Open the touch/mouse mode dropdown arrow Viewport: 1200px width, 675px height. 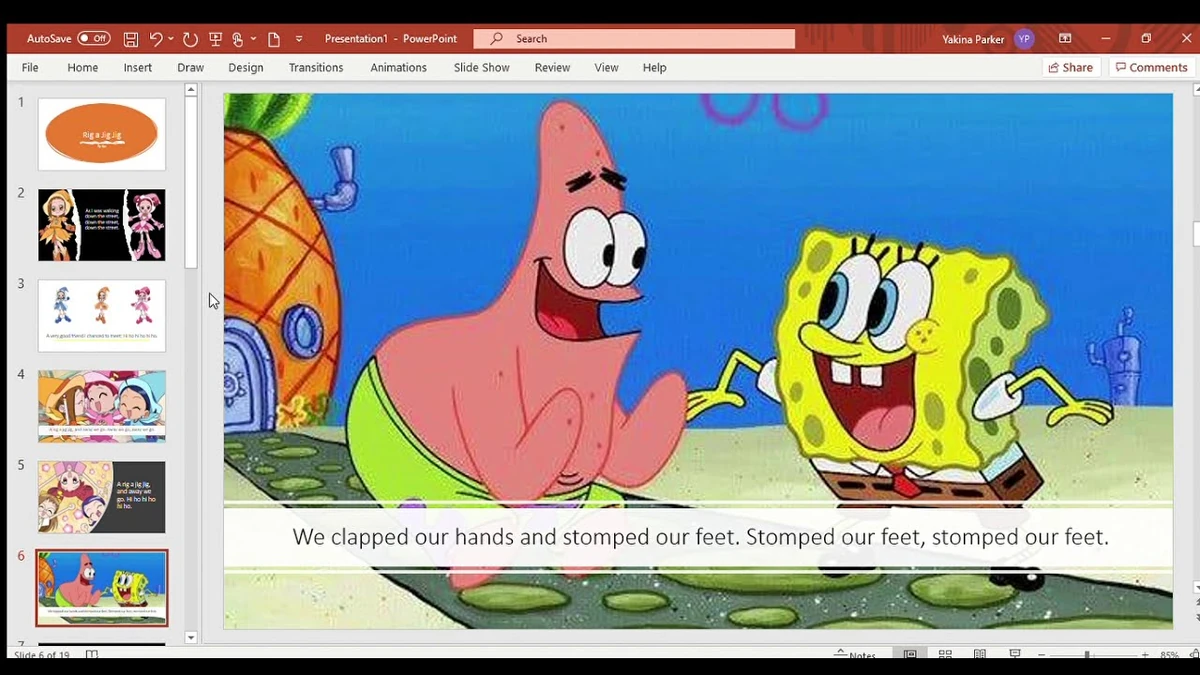(x=253, y=39)
